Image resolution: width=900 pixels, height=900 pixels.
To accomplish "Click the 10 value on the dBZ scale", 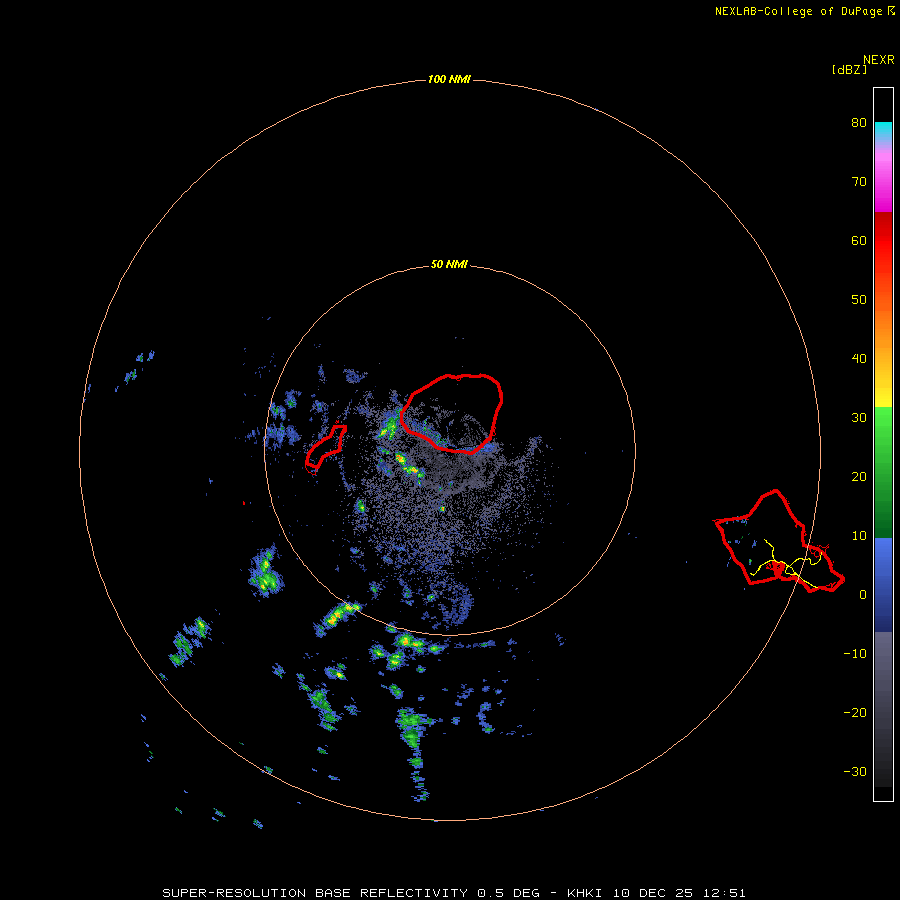I will pyautogui.click(x=859, y=536).
